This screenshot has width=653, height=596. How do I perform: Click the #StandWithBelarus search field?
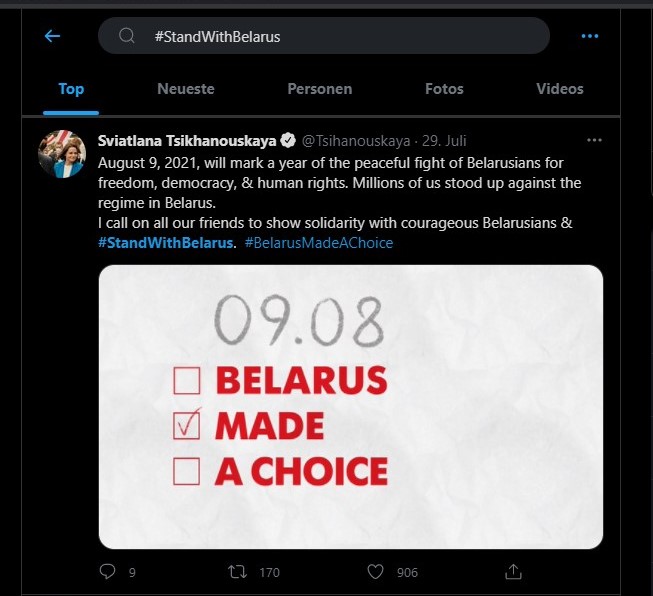324,36
